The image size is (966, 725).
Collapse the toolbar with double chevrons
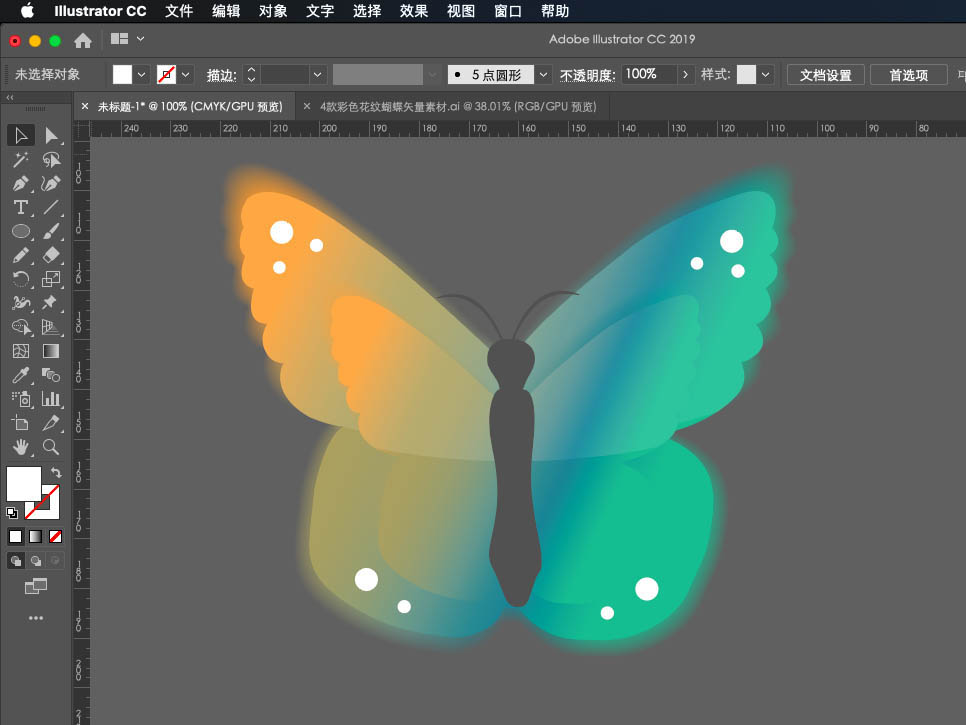pyautogui.click(x=9, y=97)
